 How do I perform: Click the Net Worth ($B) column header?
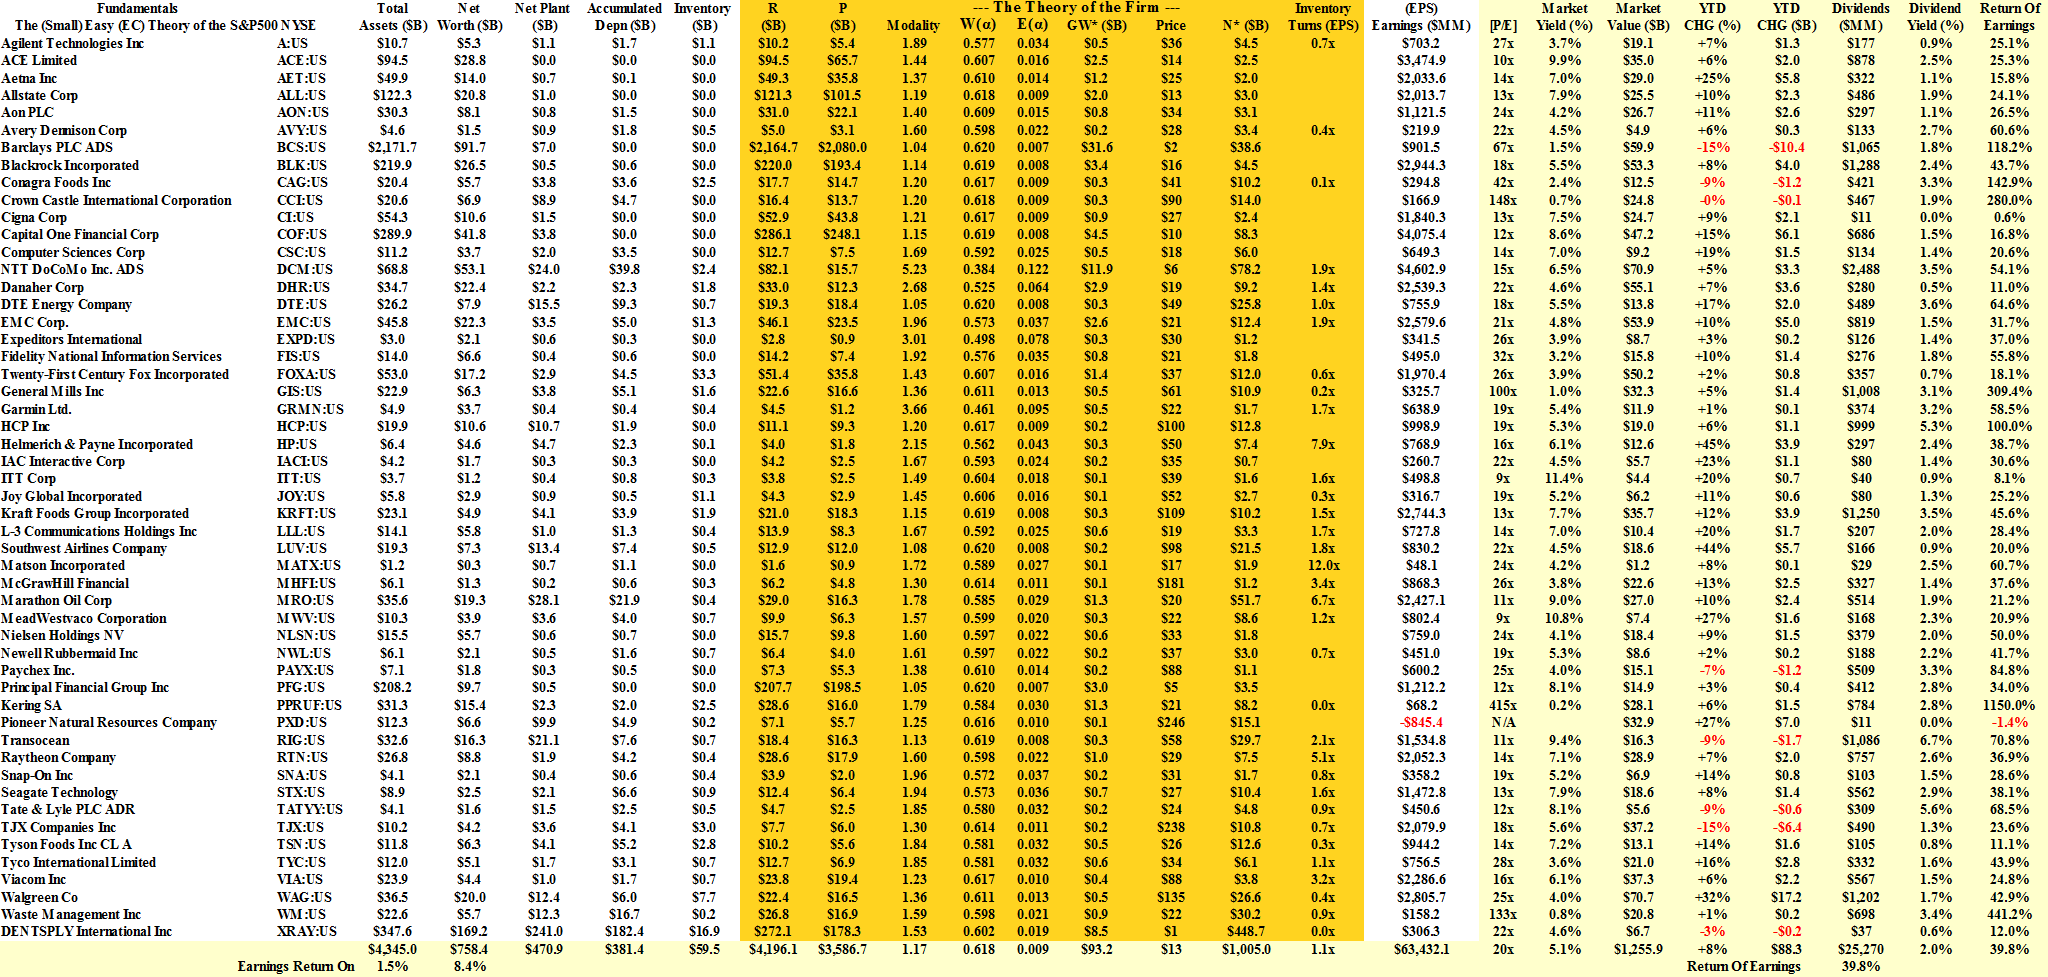[x=469, y=16]
